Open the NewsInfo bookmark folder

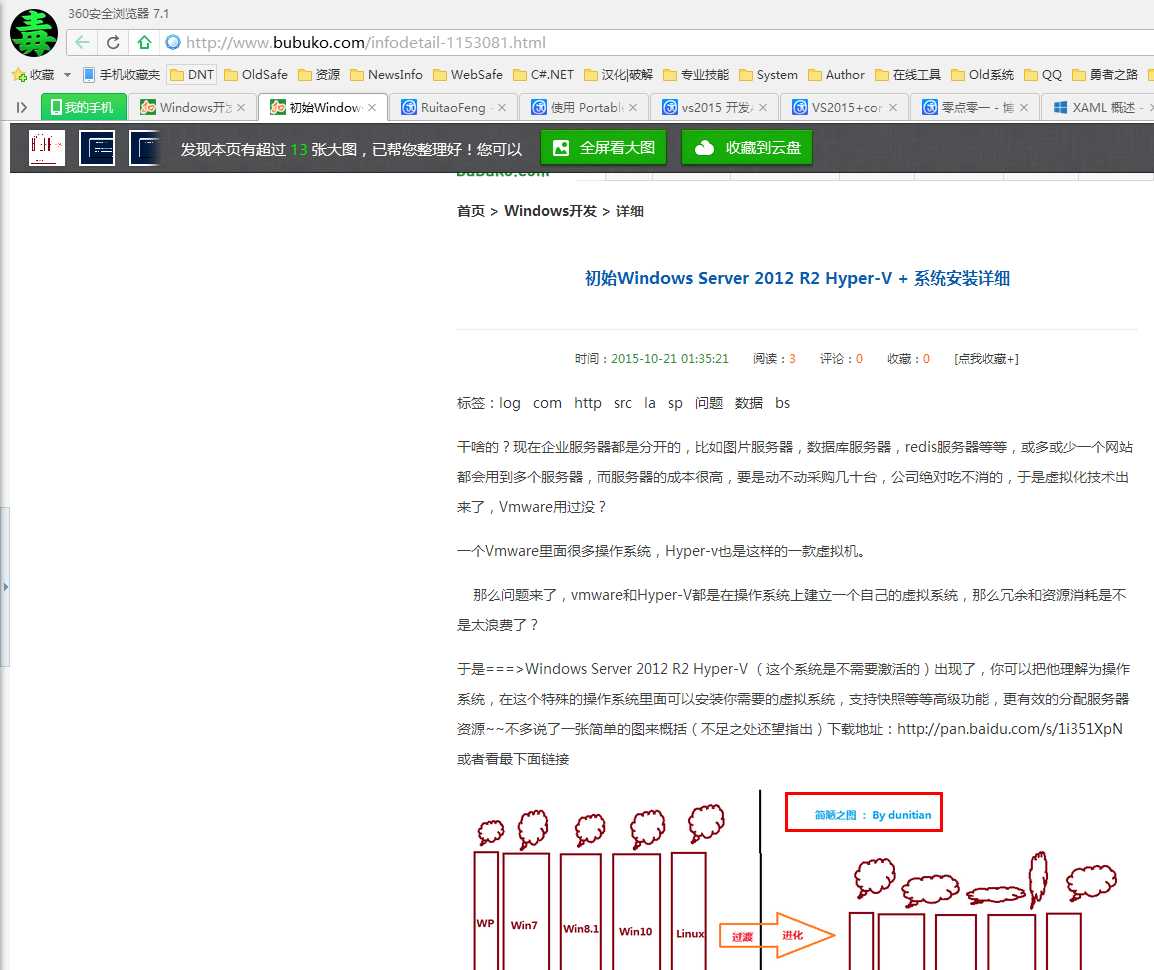386,75
